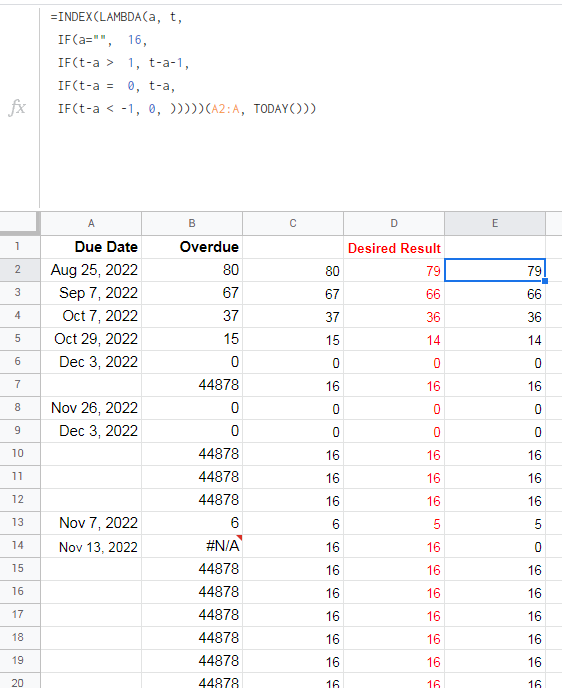
Task: Click inside the formula bar text
Action: 183,63
